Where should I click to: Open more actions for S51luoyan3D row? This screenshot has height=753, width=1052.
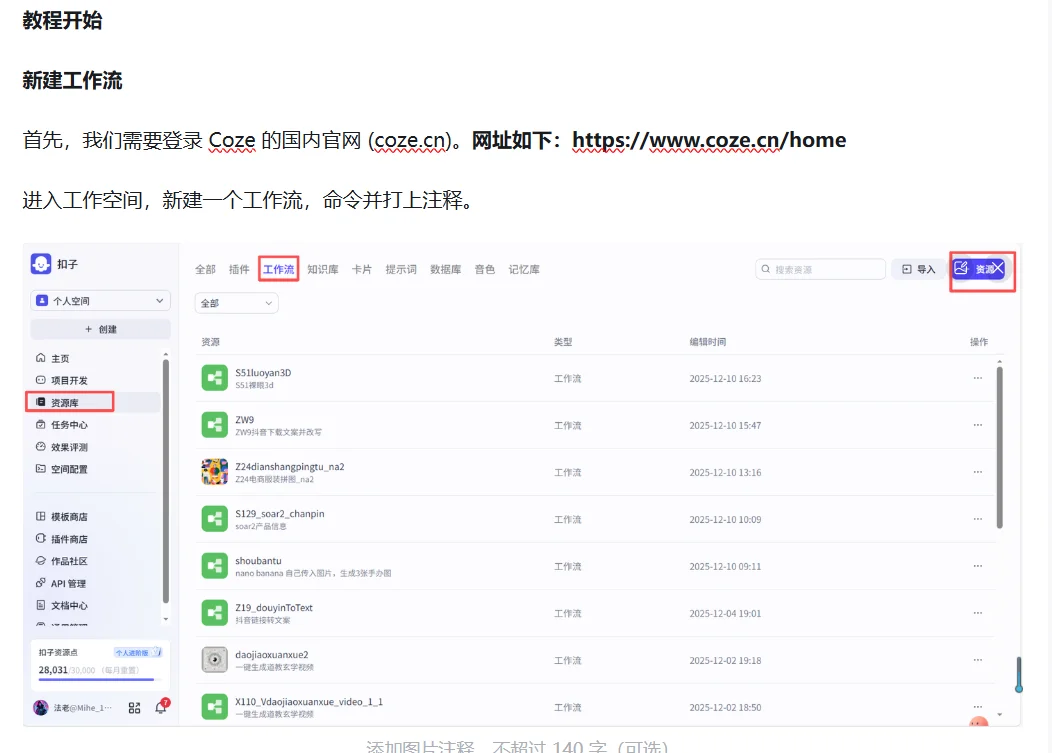click(x=978, y=378)
